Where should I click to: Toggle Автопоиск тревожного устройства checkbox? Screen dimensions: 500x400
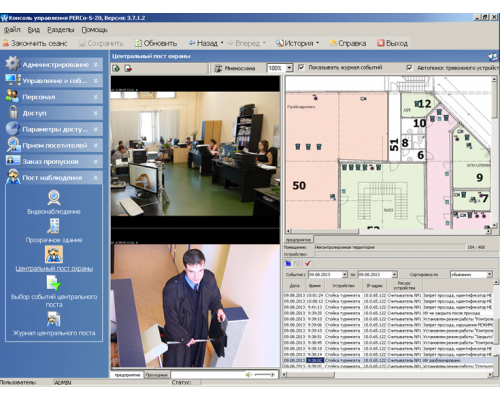click(409, 68)
